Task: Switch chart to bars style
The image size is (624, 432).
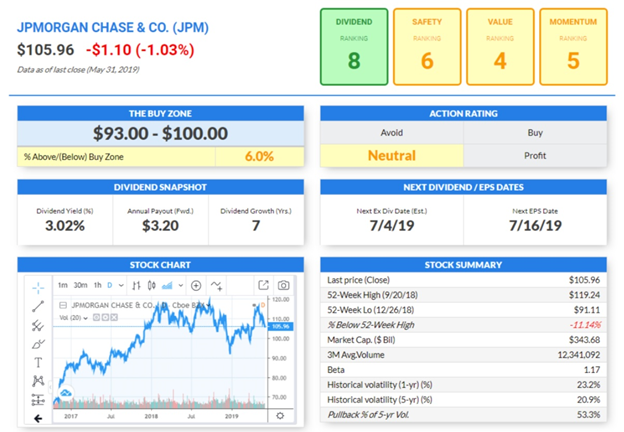Action: tap(136, 285)
